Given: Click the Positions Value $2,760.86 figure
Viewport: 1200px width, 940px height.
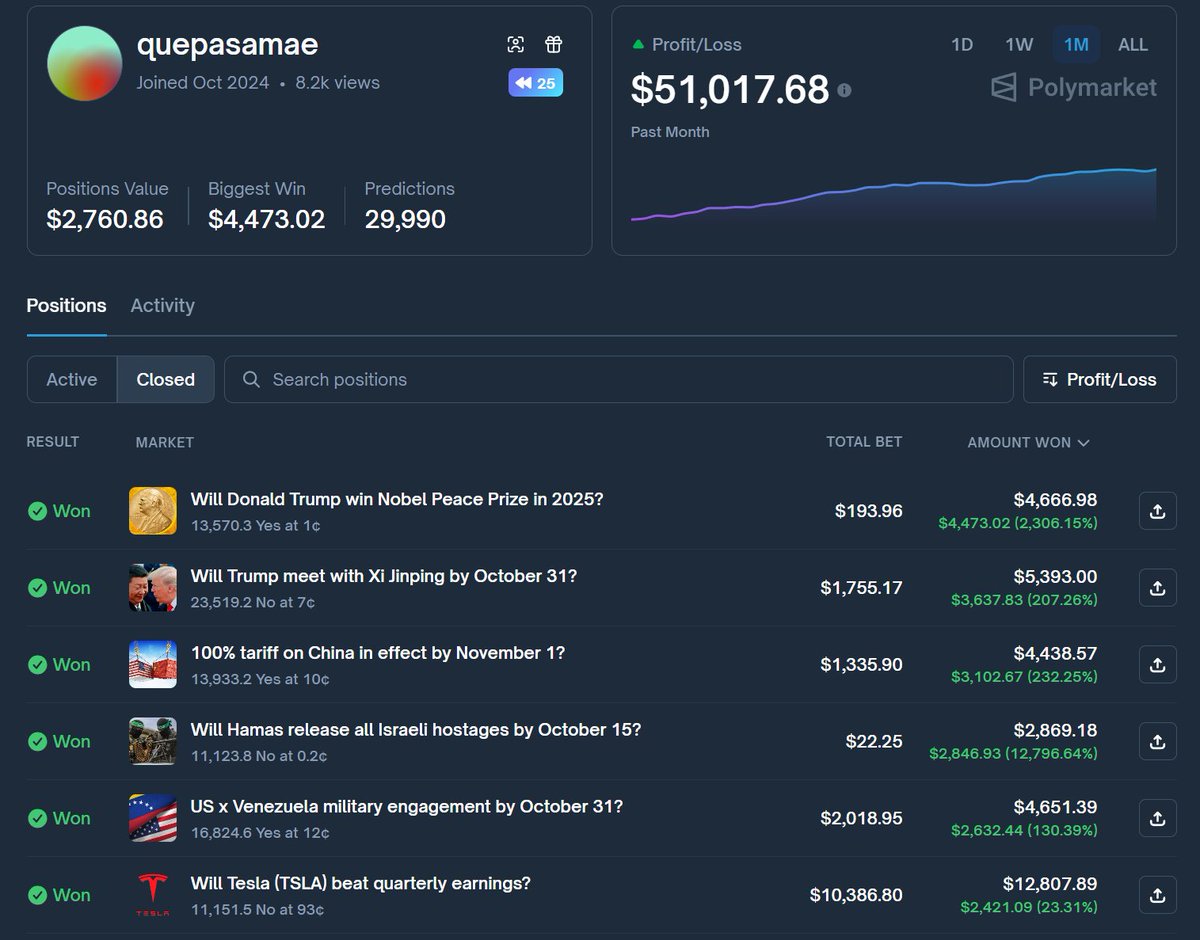Looking at the screenshot, I should click(x=105, y=220).
